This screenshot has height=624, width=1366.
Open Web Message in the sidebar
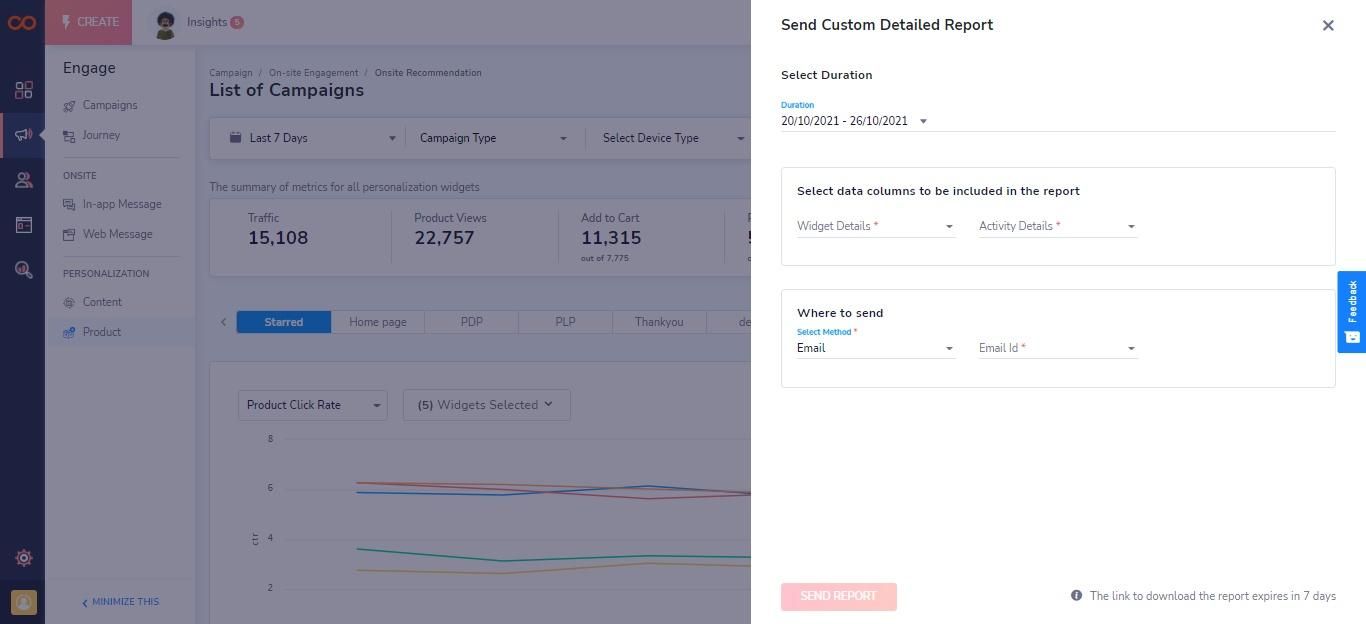(117, 234)
